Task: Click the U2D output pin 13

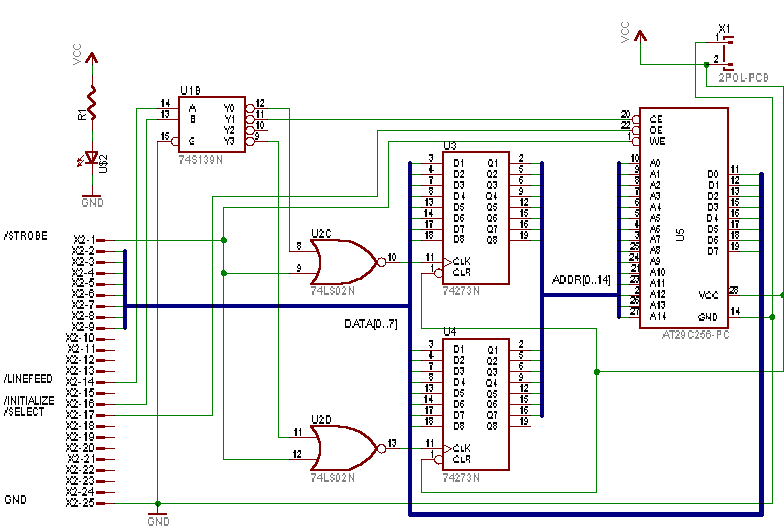Action: click(x=392, y=445)
